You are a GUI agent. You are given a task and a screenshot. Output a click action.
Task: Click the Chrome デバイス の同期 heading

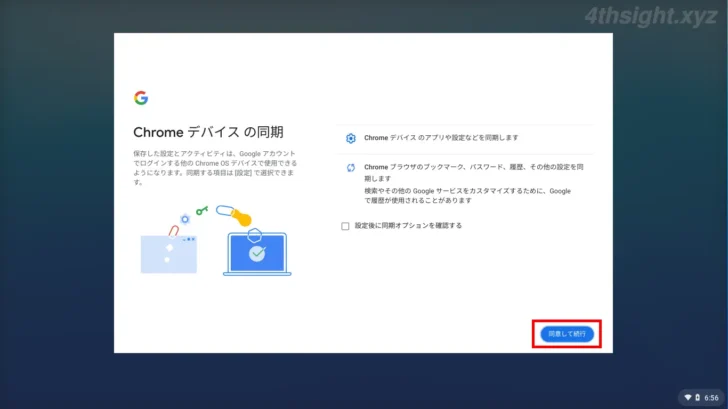(208, 132)
